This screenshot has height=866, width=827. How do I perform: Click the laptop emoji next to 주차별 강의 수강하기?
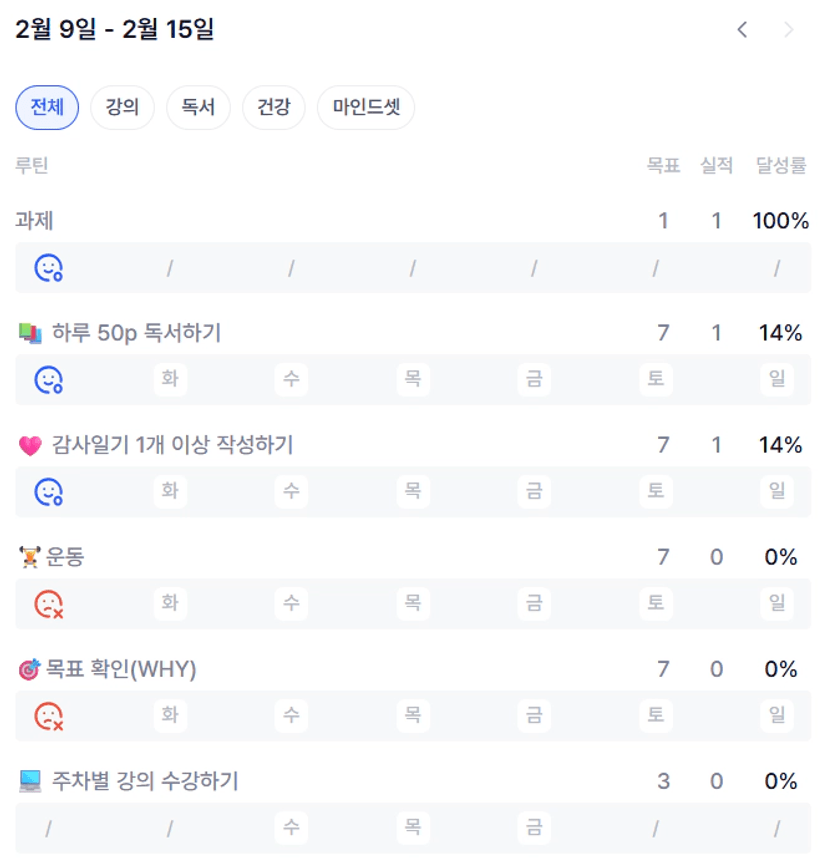(x=30, y=781)
